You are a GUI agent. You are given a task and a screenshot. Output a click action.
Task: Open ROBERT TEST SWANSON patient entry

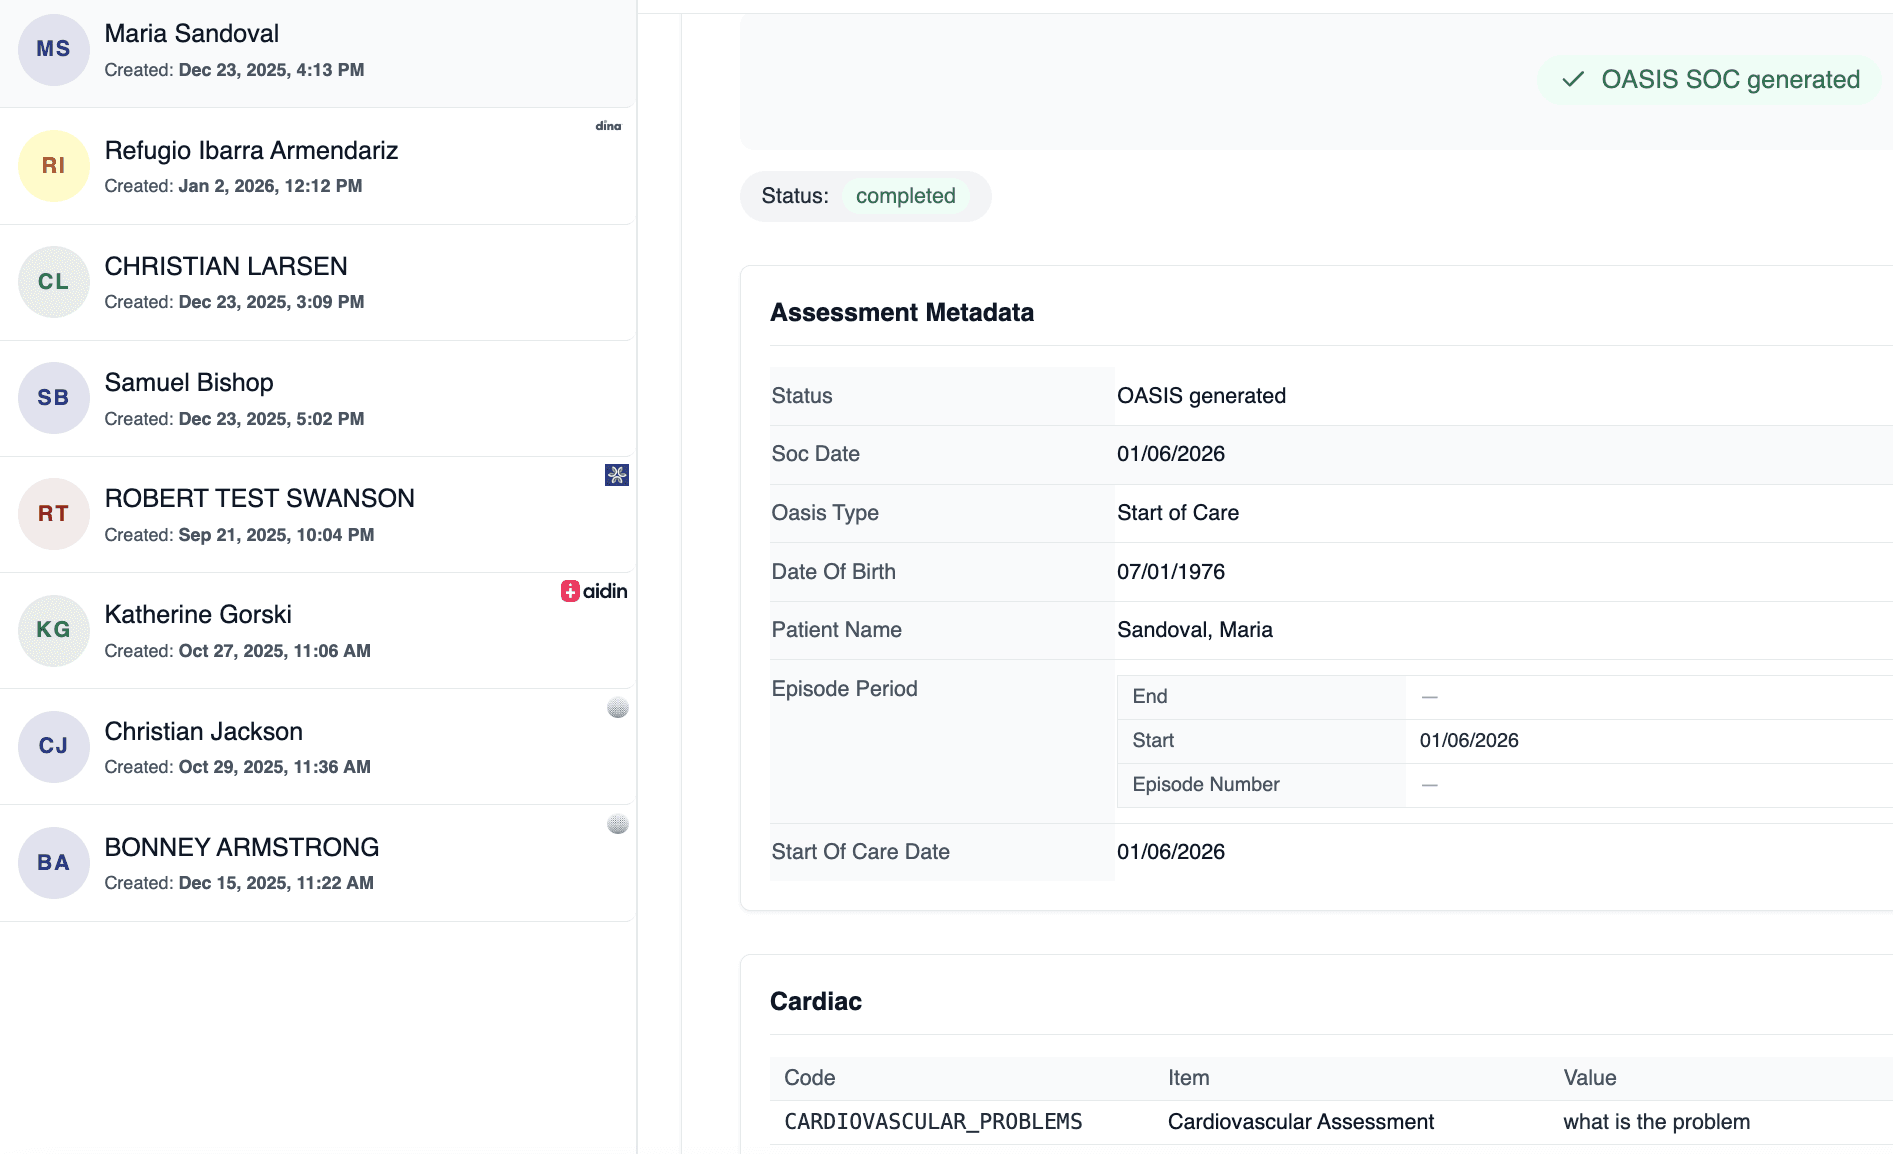(317, 515)
